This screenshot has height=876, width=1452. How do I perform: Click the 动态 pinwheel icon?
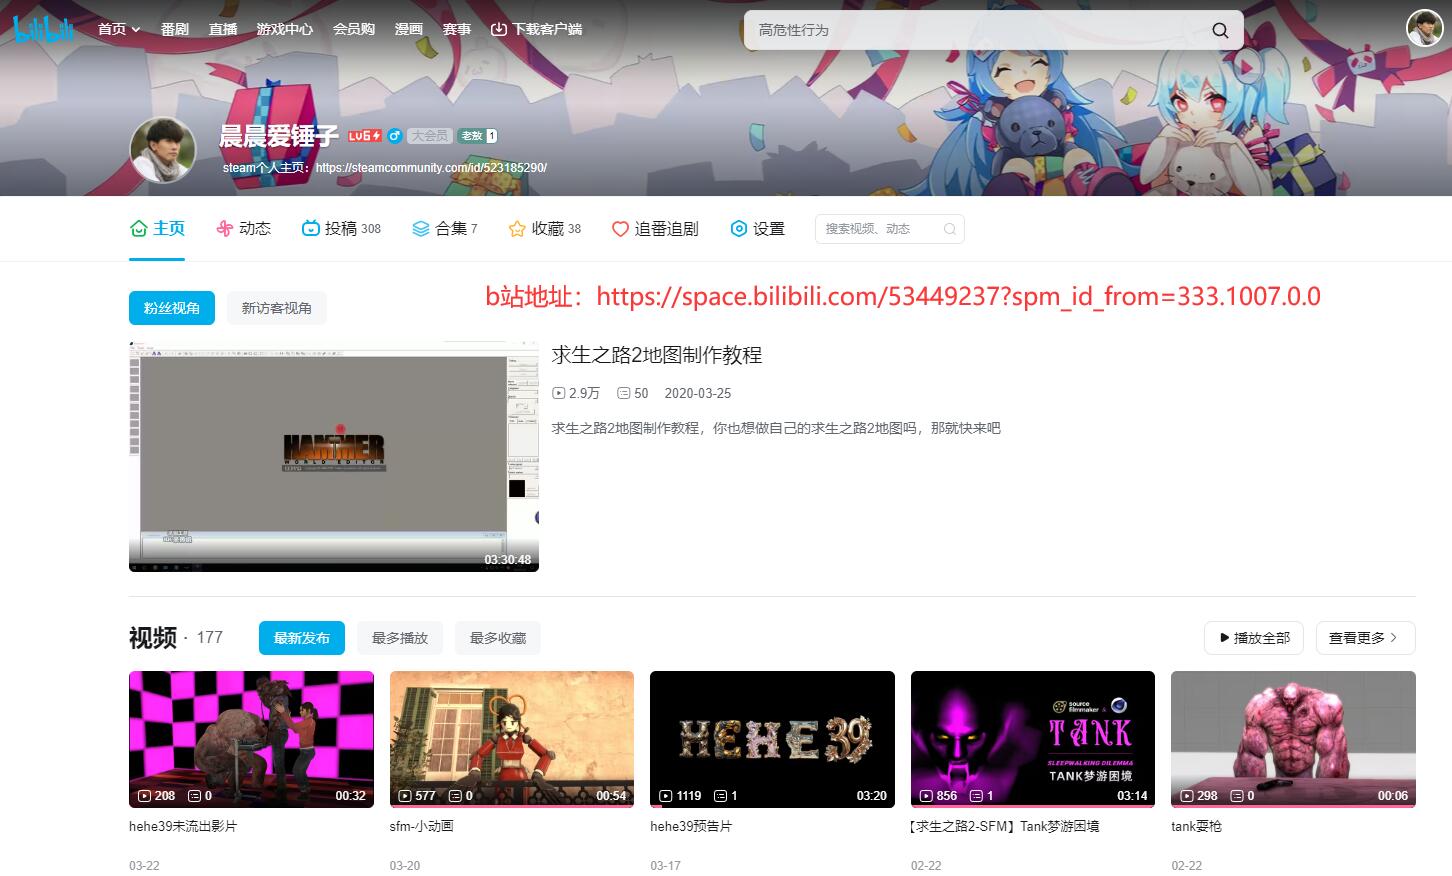click(x=224, y=229)
